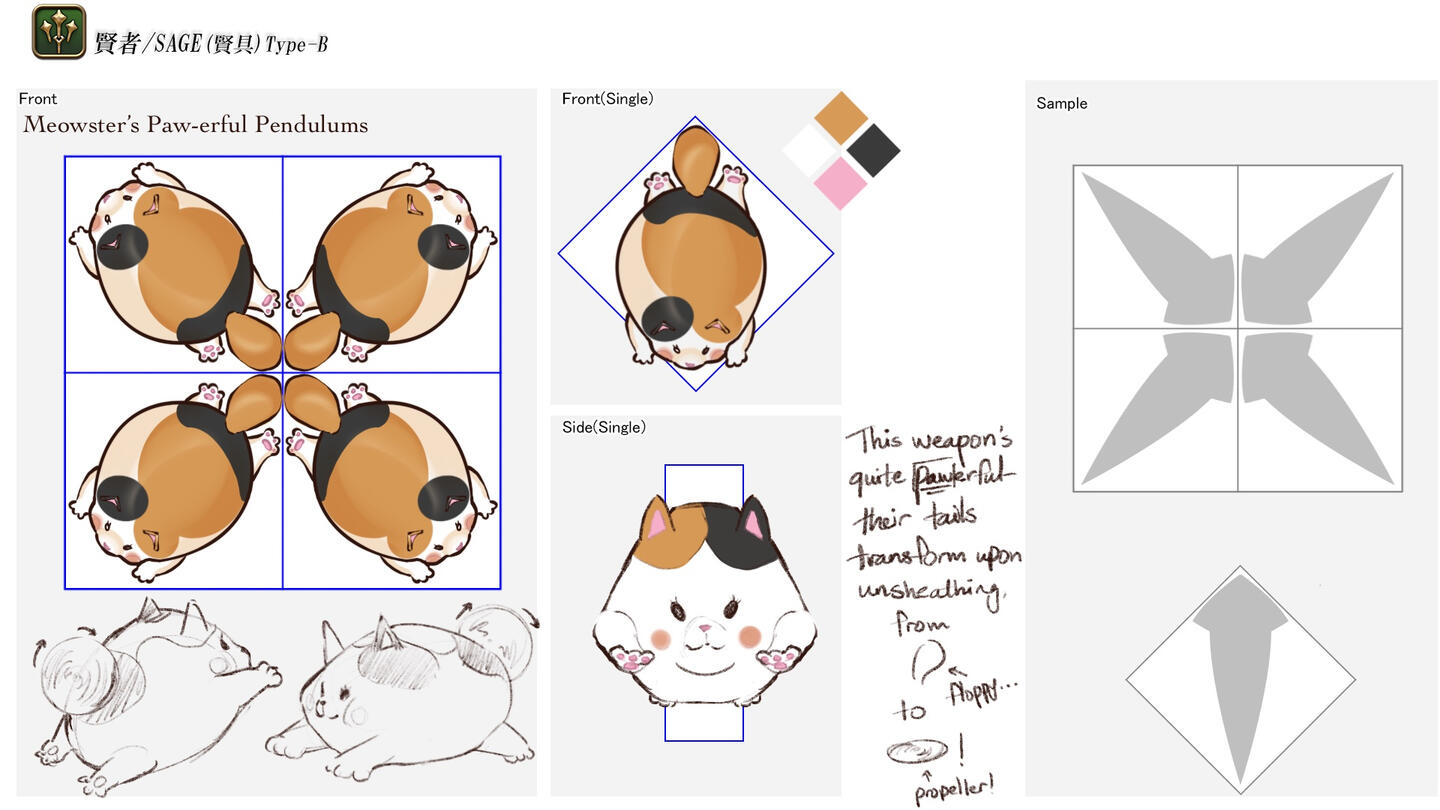This screenshot has height=810, width=1440.
Task: Select the orange color swatch
Action: (x=840, y=117)
